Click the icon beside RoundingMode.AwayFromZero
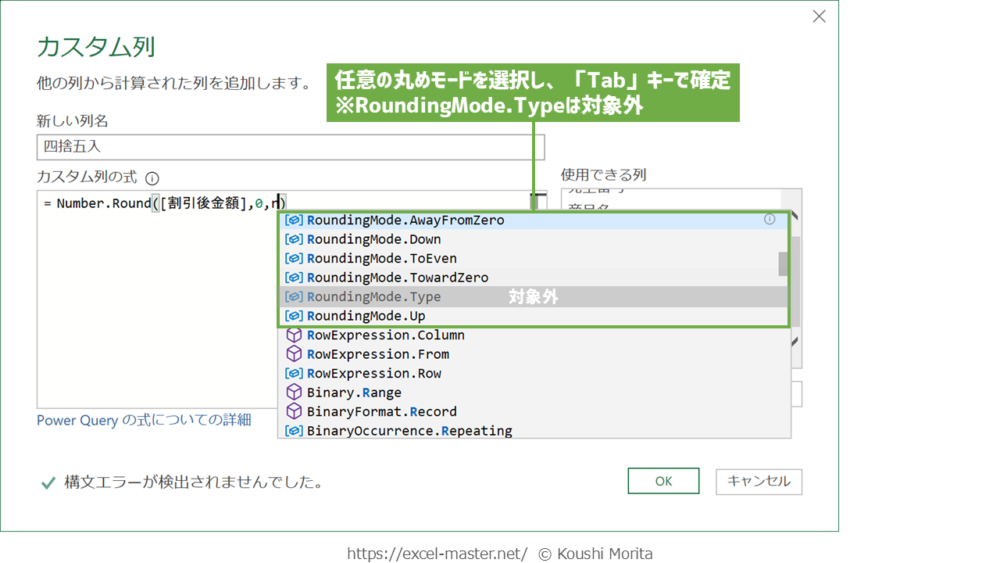This screenshot has width=1000, height=563. (294, 220)
